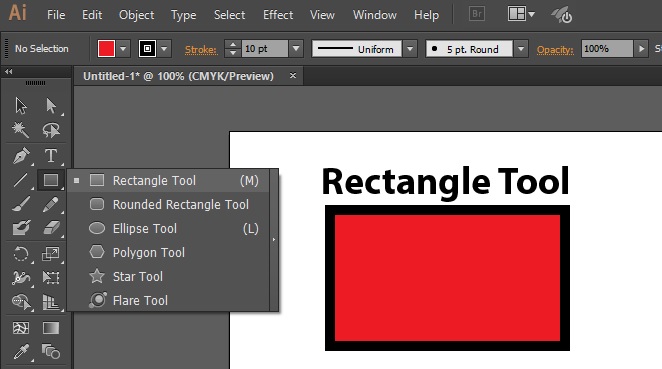The width and height of the screenshot is (662, 369).
Task: Select the Scale tool
Action: coord(51,254)
